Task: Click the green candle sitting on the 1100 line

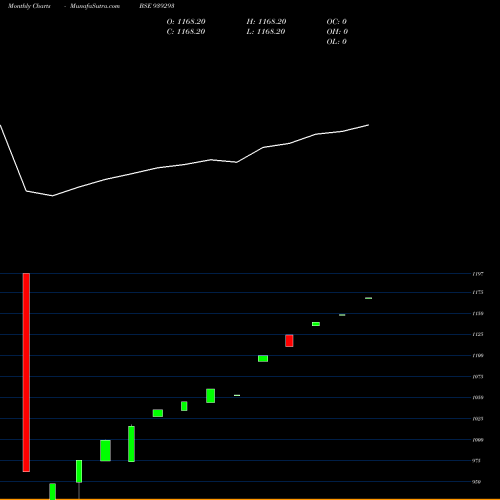Action: click(263, 358)
